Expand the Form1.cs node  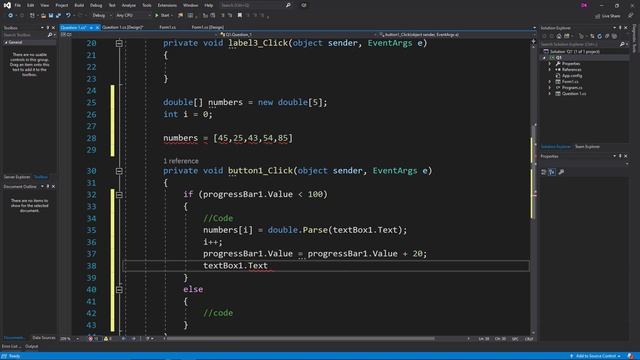click(x=550, y=82)
